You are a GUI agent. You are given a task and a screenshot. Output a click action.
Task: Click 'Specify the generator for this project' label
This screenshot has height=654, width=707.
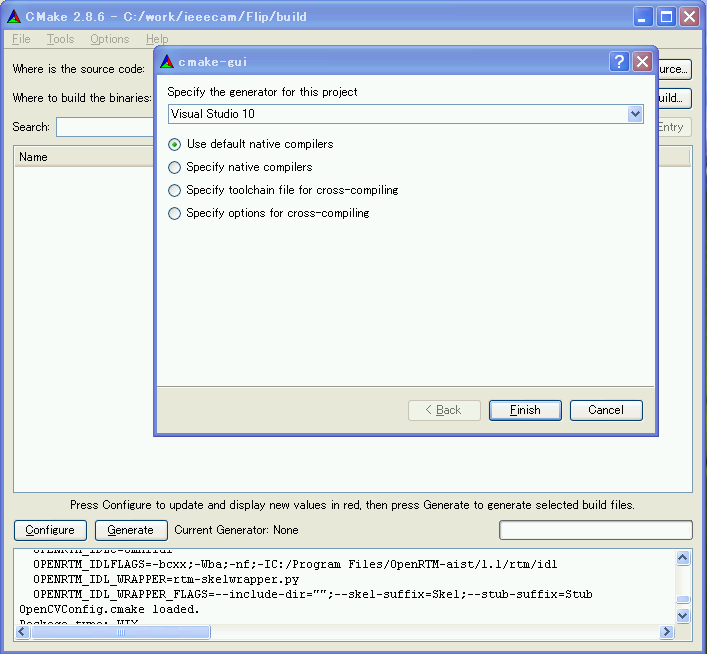(x=262, y=92)
